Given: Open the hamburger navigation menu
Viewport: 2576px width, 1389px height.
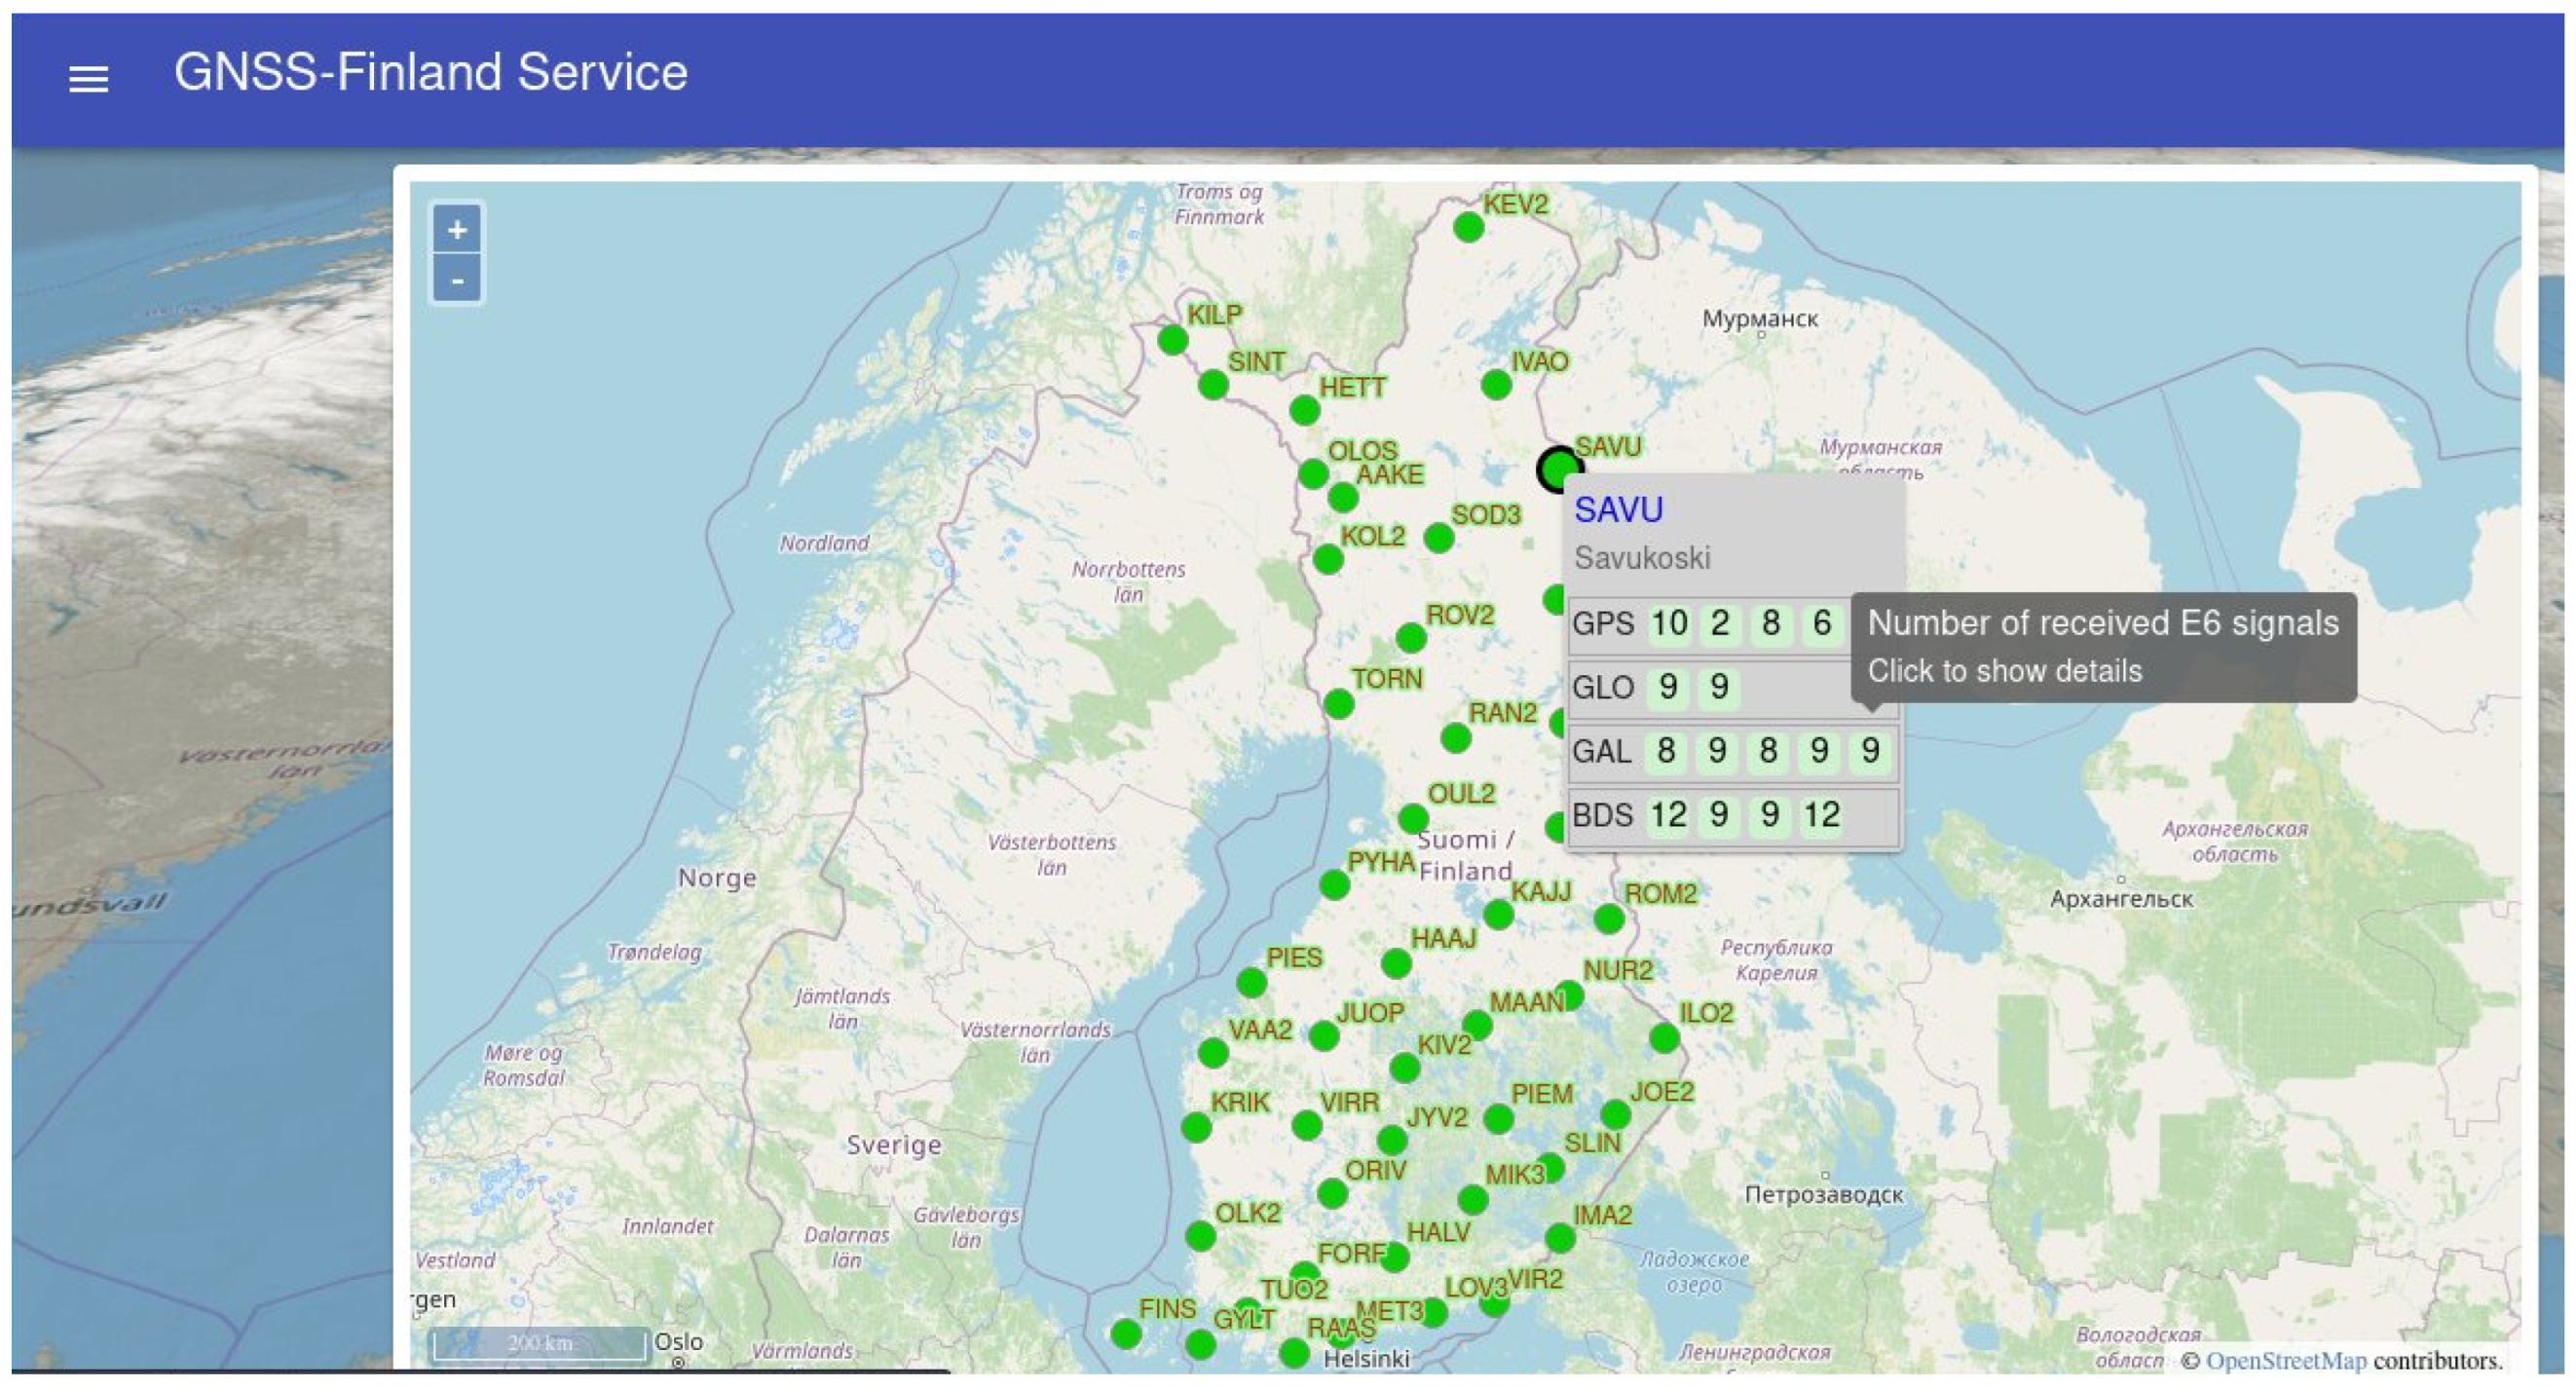Looking at the screenshot, I should tap(88, 78).
